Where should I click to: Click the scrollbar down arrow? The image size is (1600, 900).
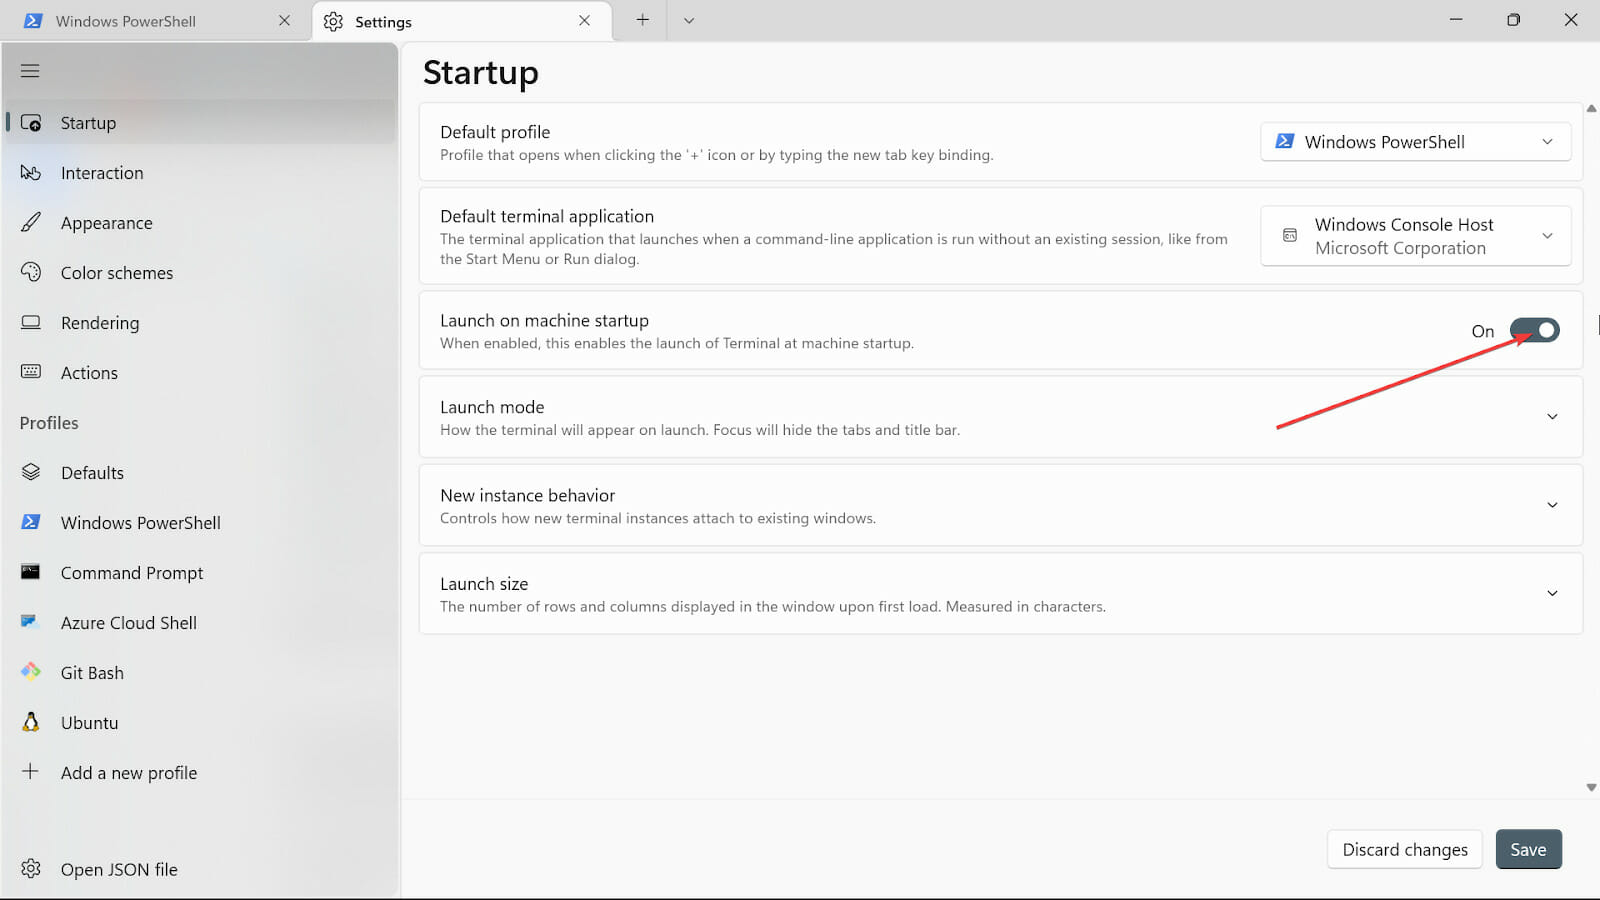(1591, 787)
